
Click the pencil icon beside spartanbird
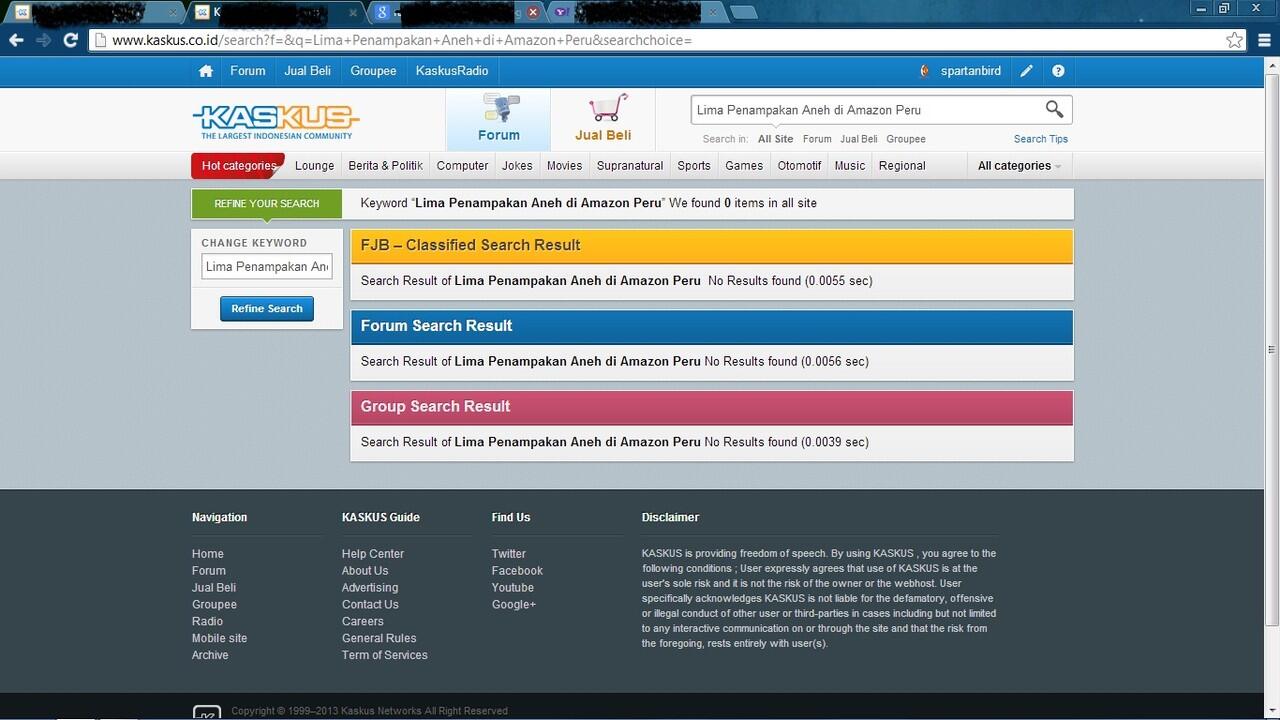1026,71
